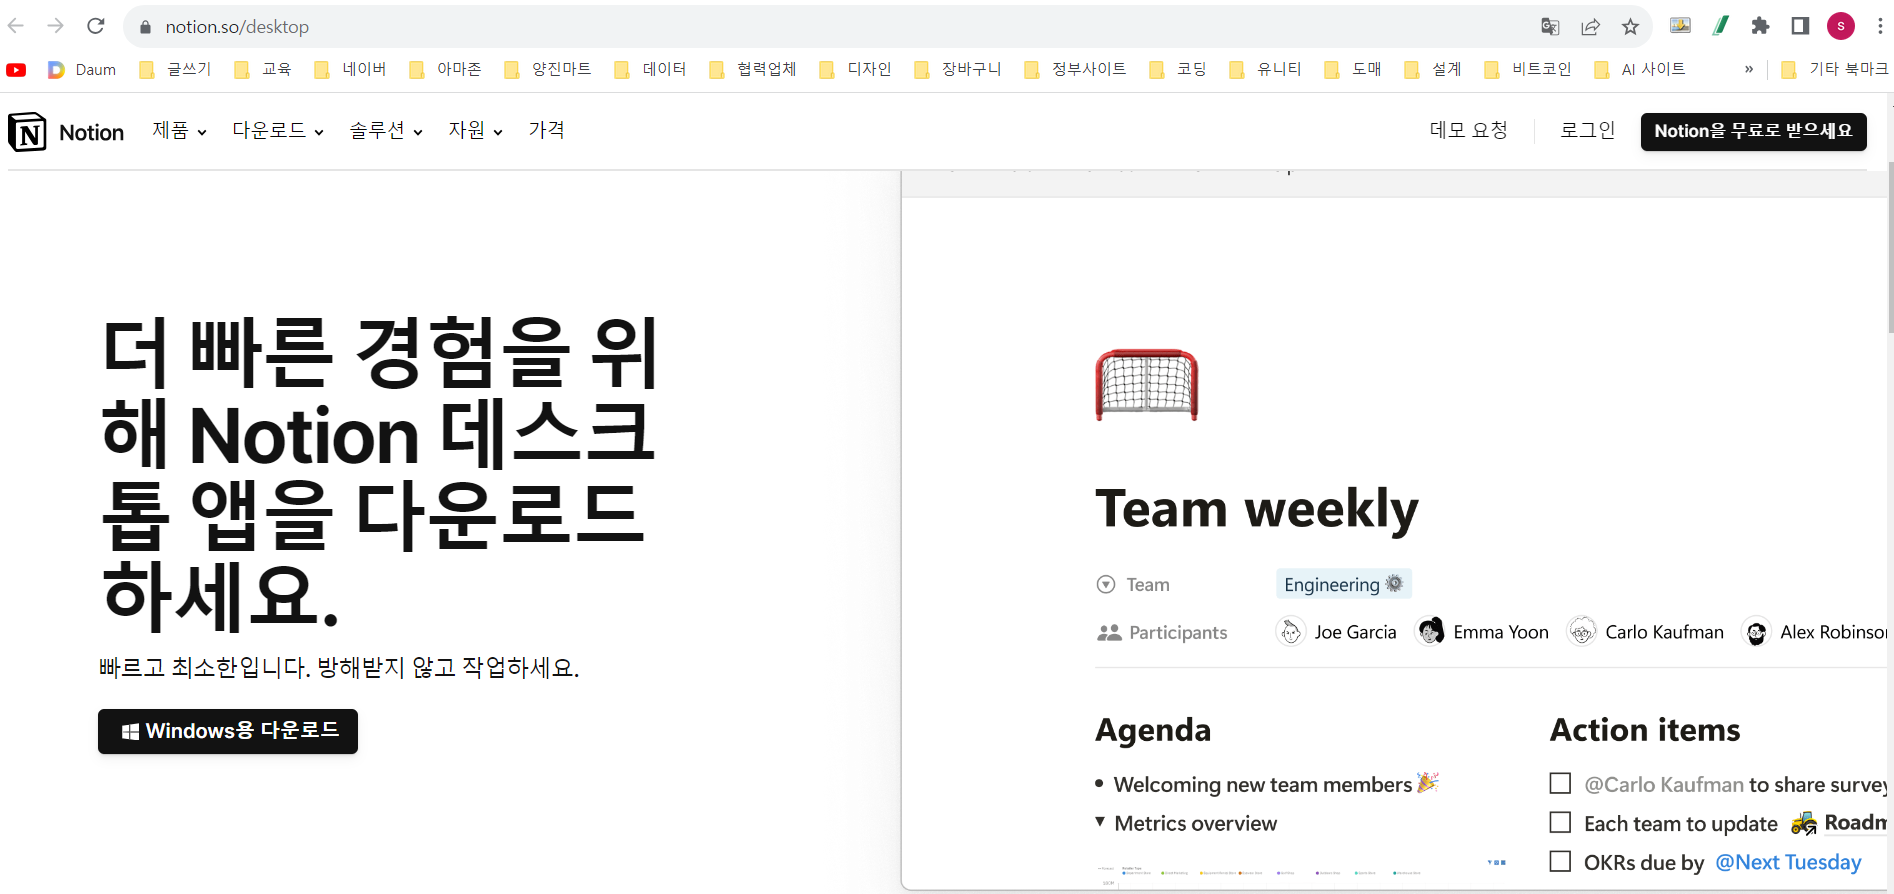Open the 교육 bookmark folder
This screenshot has width=1894, height=894.
point(263,69)
